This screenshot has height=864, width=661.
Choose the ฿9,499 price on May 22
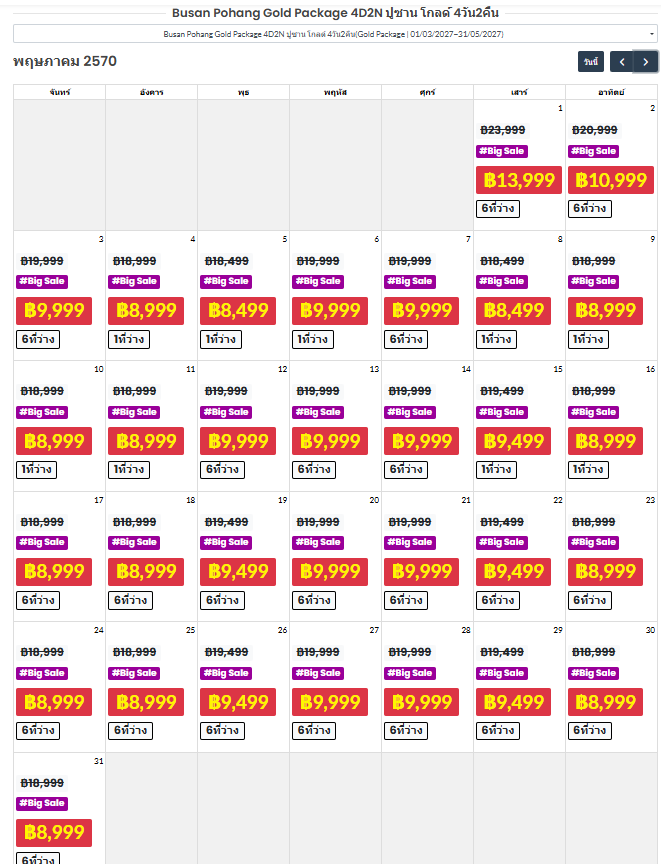(x=513, y=571)
